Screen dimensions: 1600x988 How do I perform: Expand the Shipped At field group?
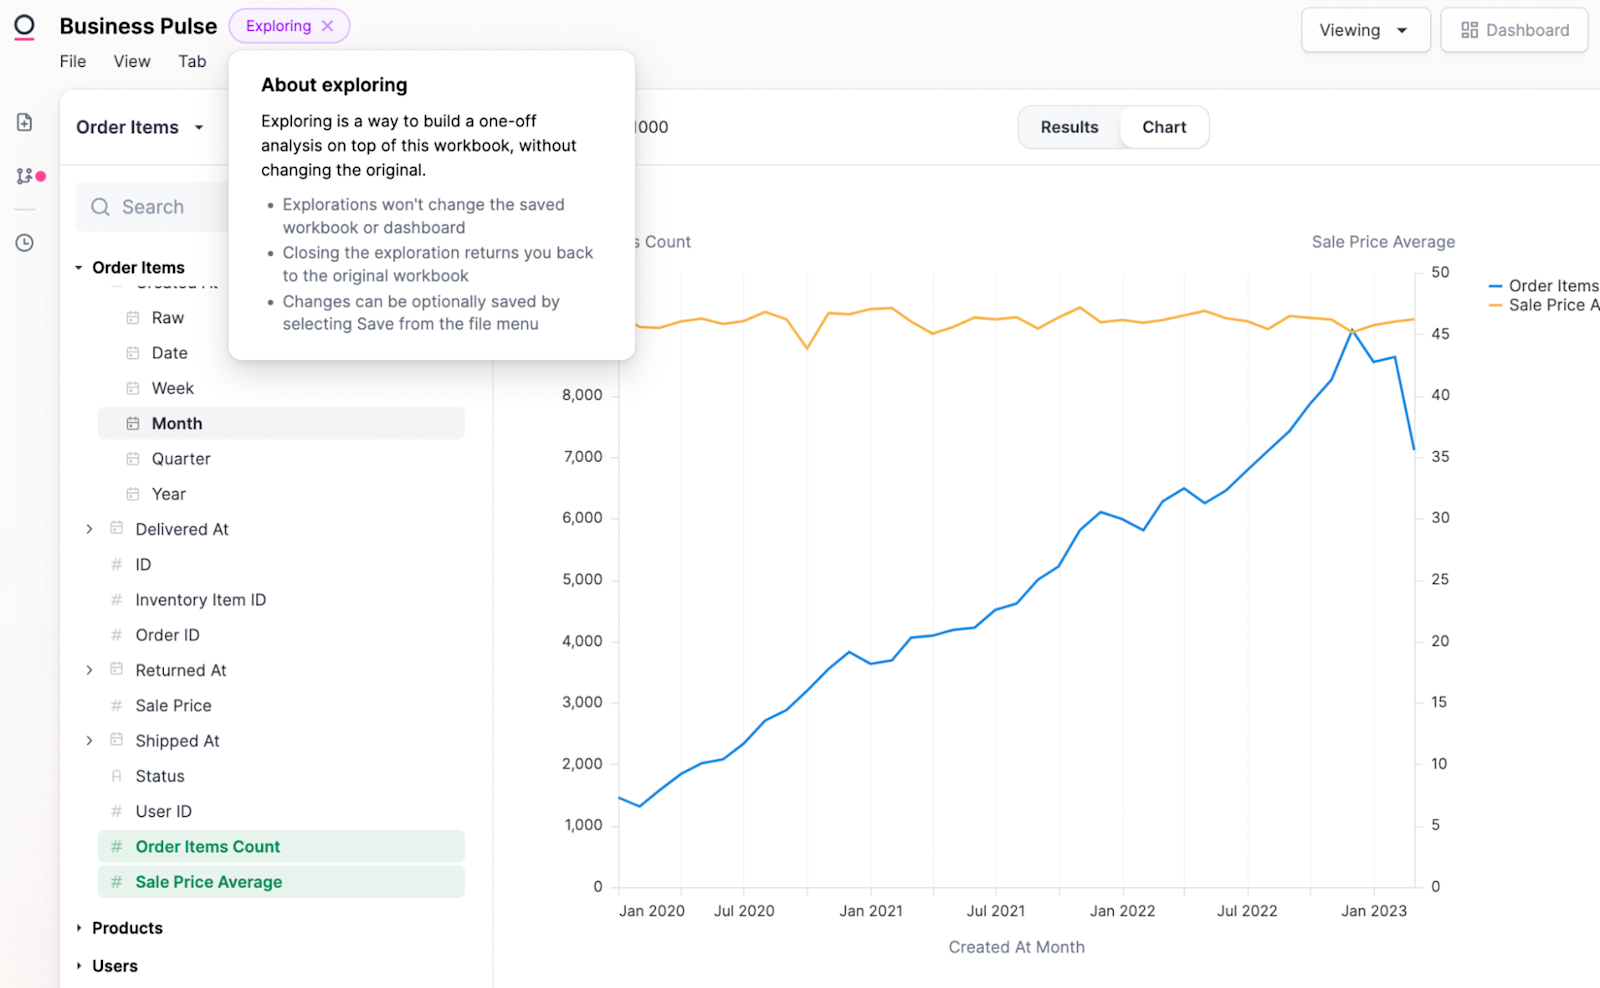tap(89, 741)
